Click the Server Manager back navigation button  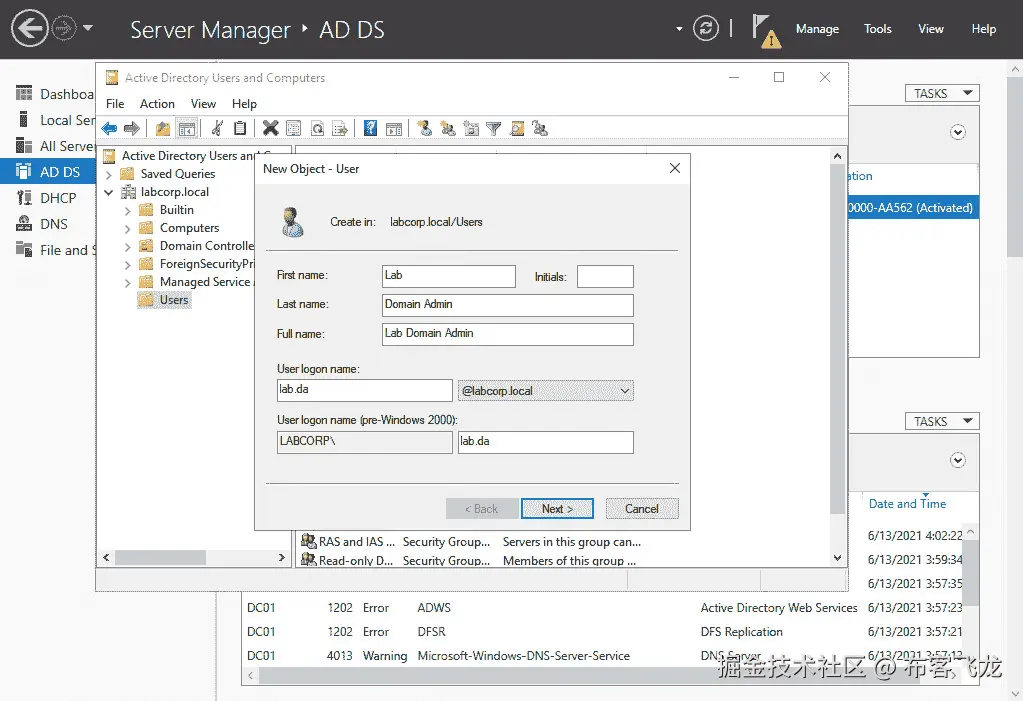[x=29, y=29]
